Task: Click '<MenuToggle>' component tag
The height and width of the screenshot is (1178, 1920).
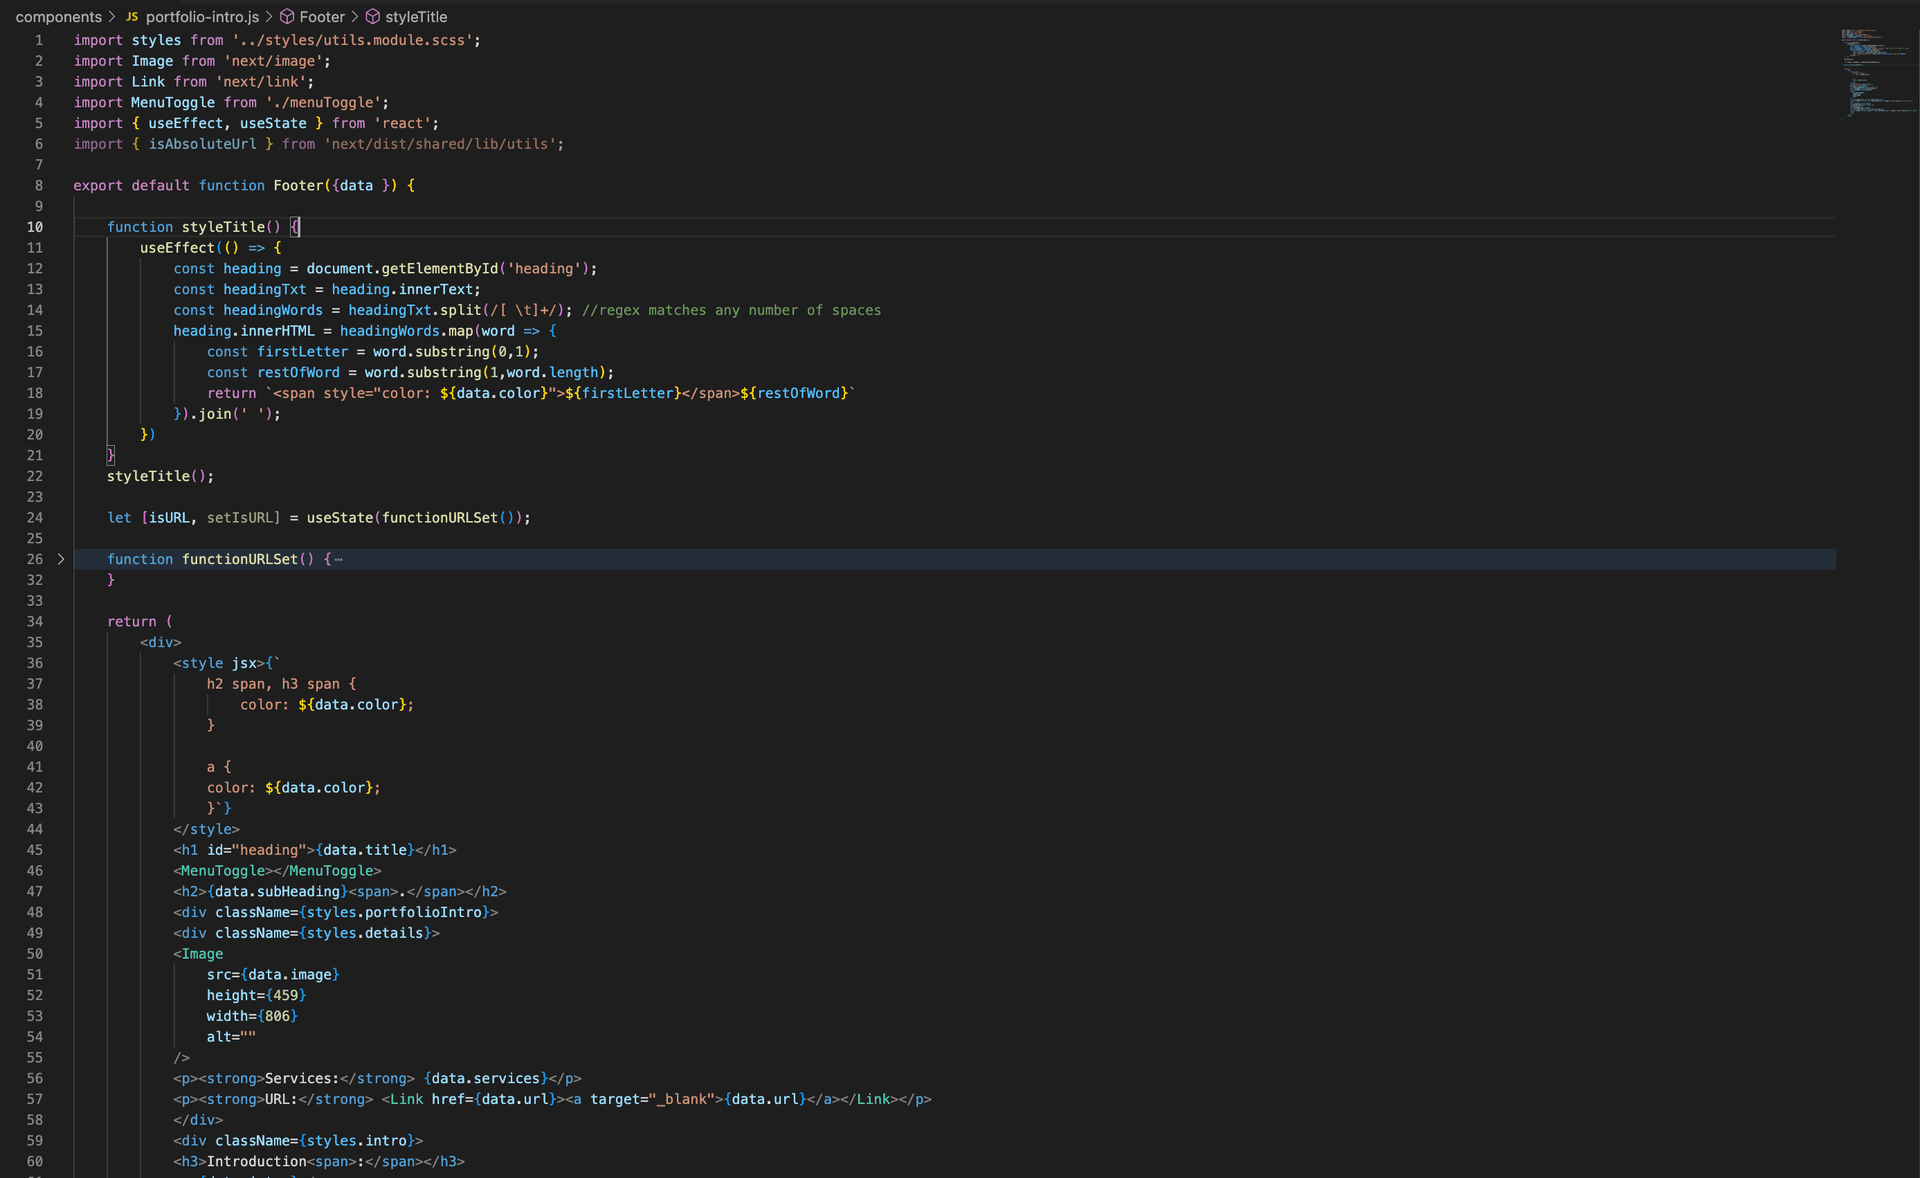Action: click(223, 871)
